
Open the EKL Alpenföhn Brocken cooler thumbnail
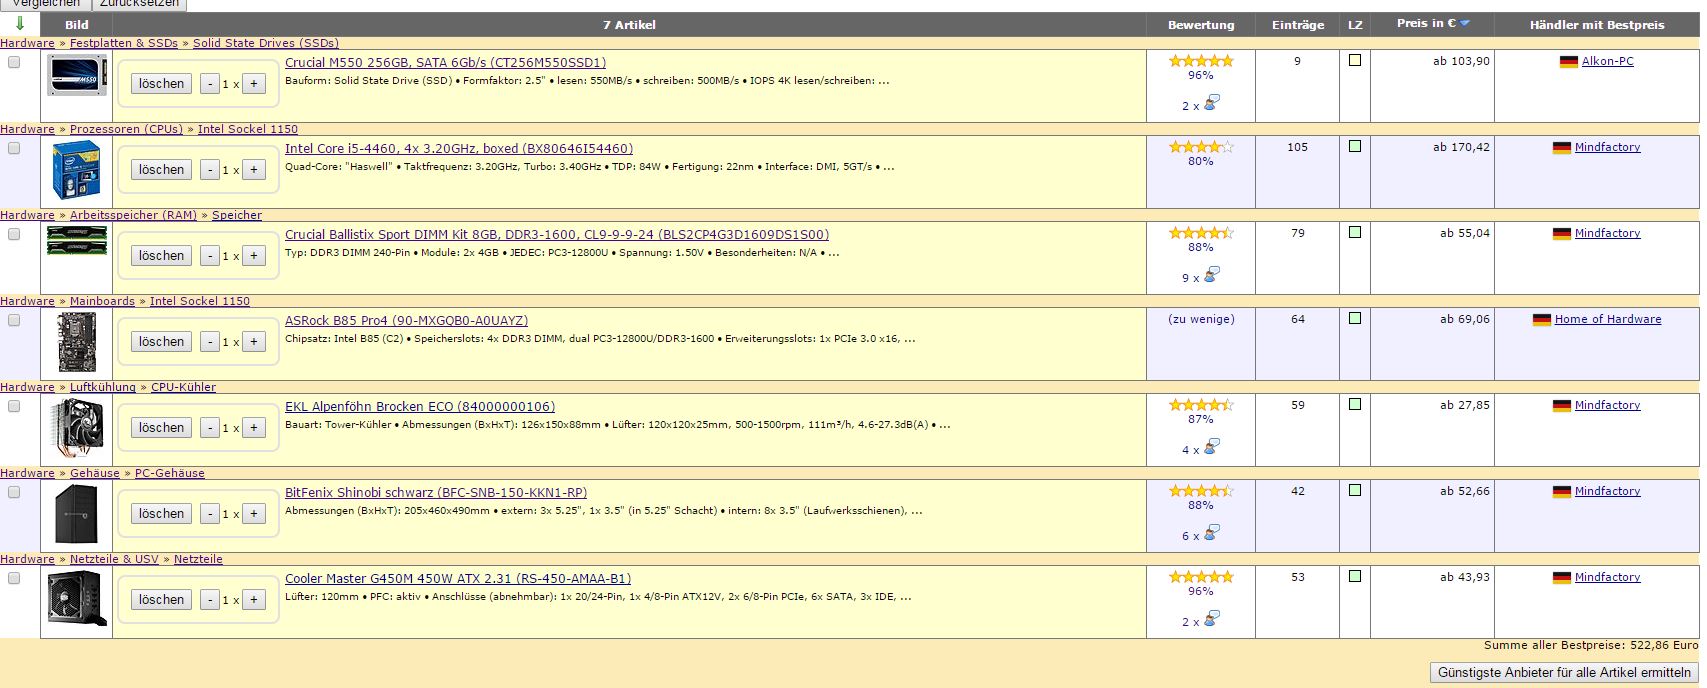(77, 428)
